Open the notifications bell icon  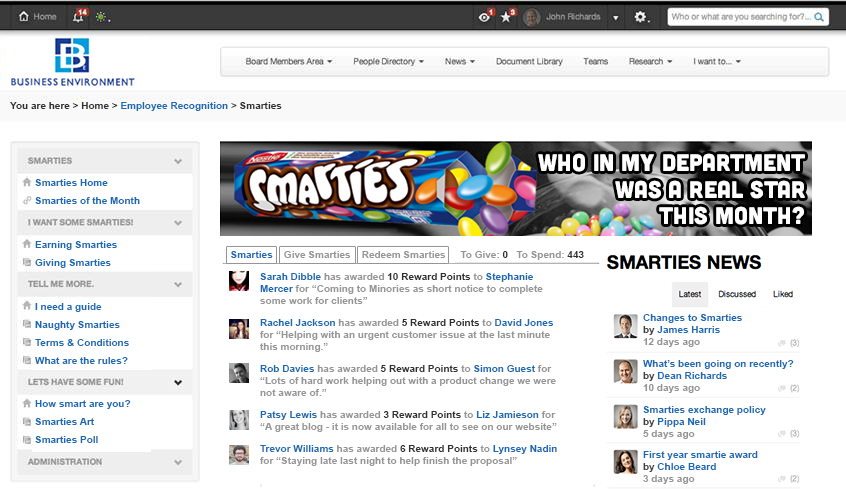(79, 16)
